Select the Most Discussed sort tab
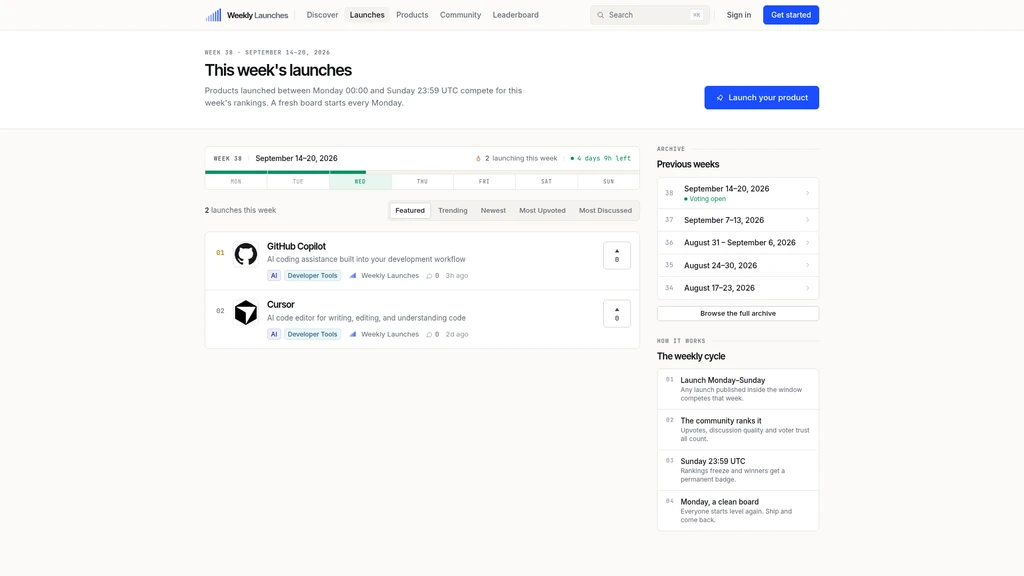Image resolution: width=1024 pixels, height=576 pixels. click(605, 210)
